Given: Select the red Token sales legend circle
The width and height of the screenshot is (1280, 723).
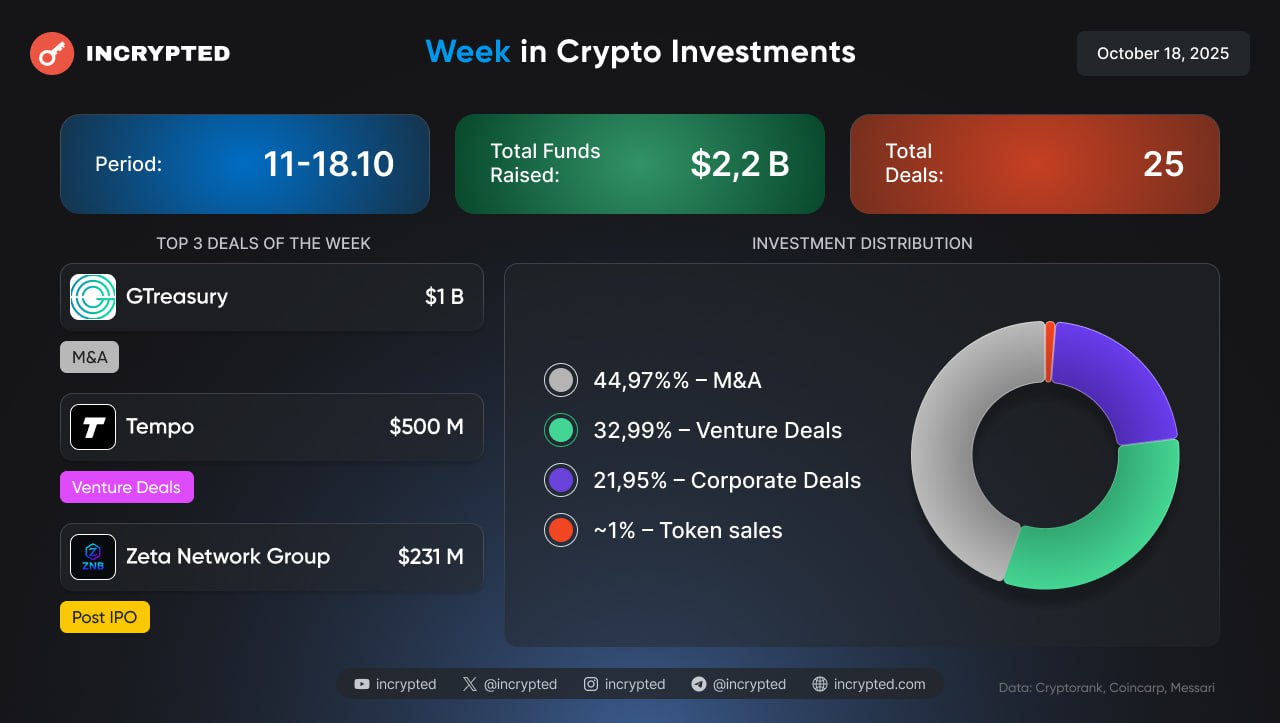Looking at the screenshot, I should (x=561, y=530).
